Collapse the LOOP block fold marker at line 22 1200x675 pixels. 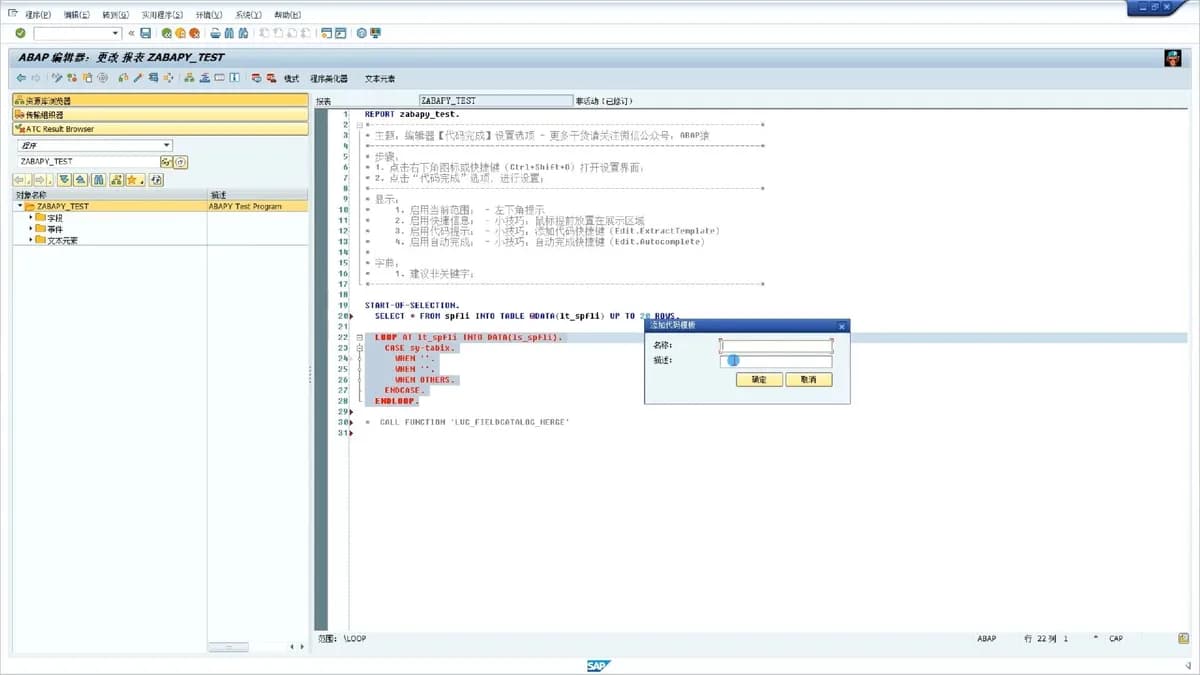tap(359, 338)
